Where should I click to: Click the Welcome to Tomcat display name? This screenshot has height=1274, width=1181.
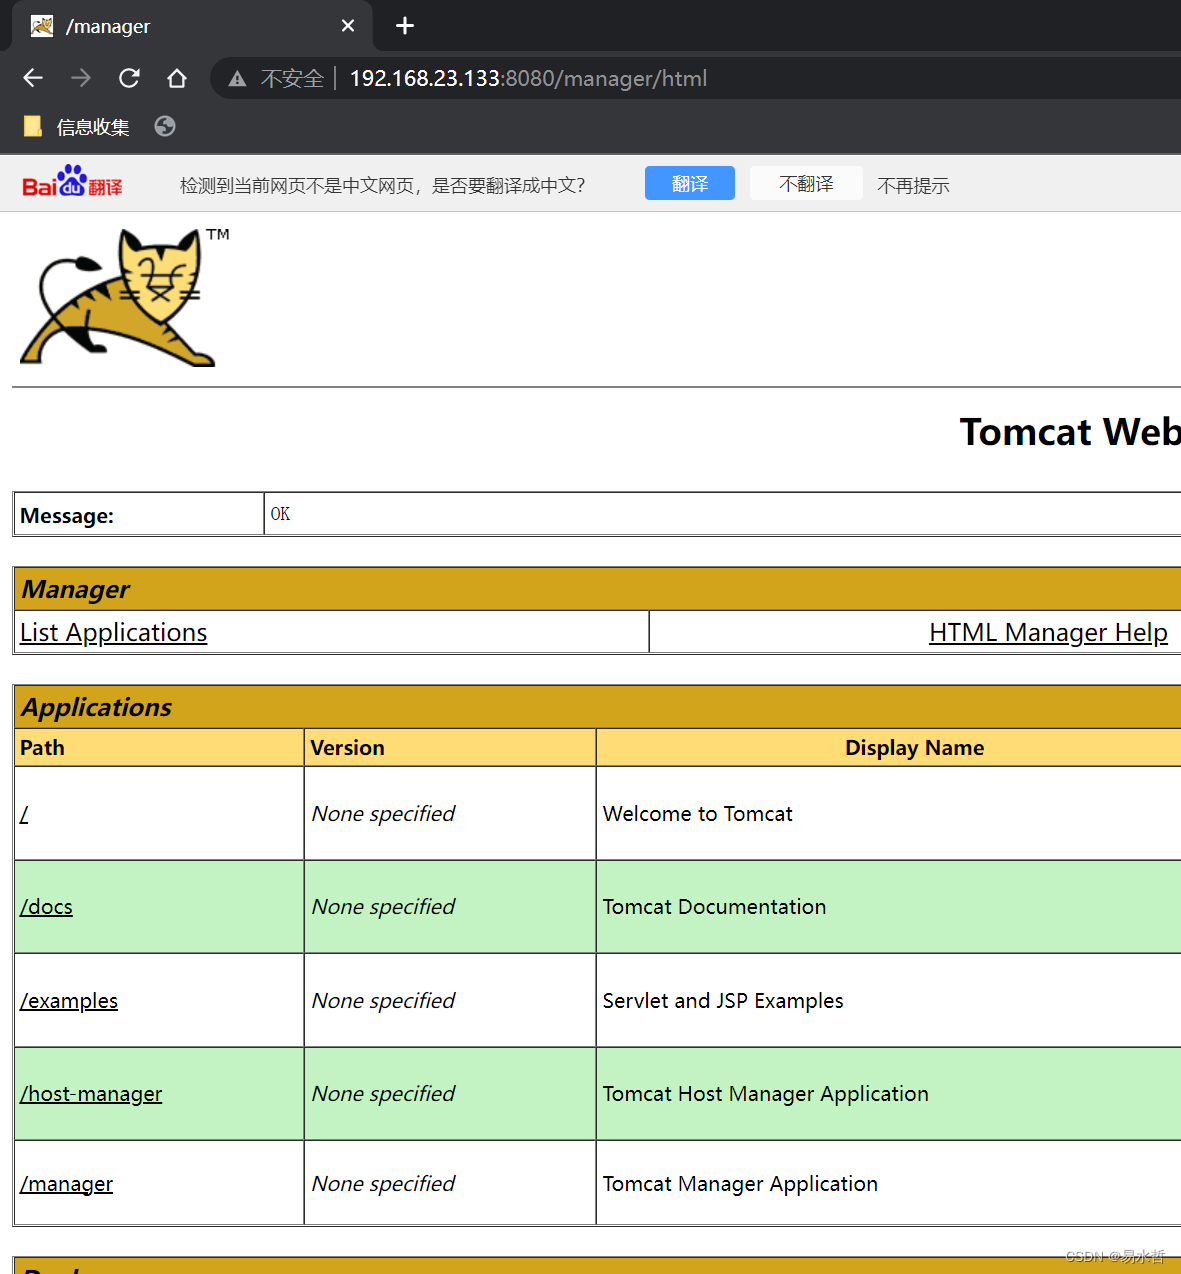pyautogui.click(x=698, y=814)
